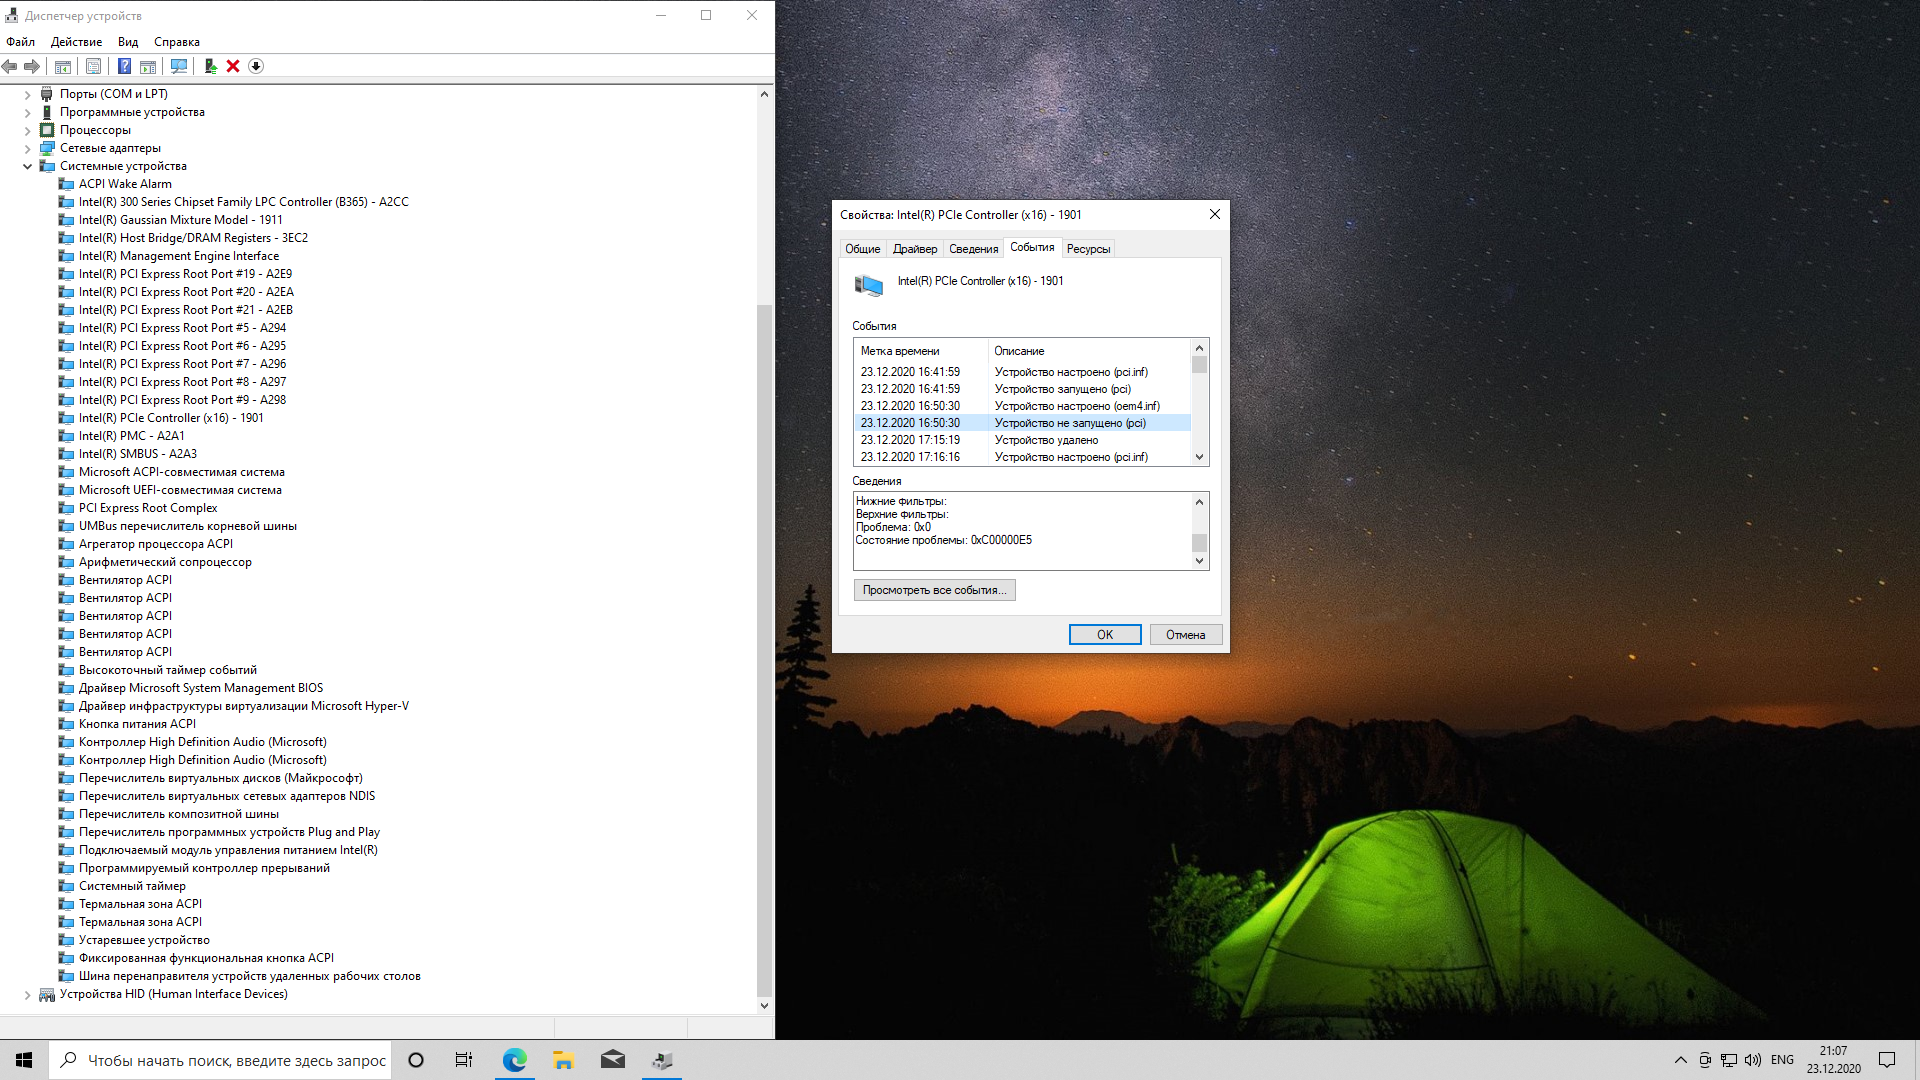Click the network tray icon
This screenshot has height=1080, width=1920.
pyautogui.click(x=1729, y=1060)
